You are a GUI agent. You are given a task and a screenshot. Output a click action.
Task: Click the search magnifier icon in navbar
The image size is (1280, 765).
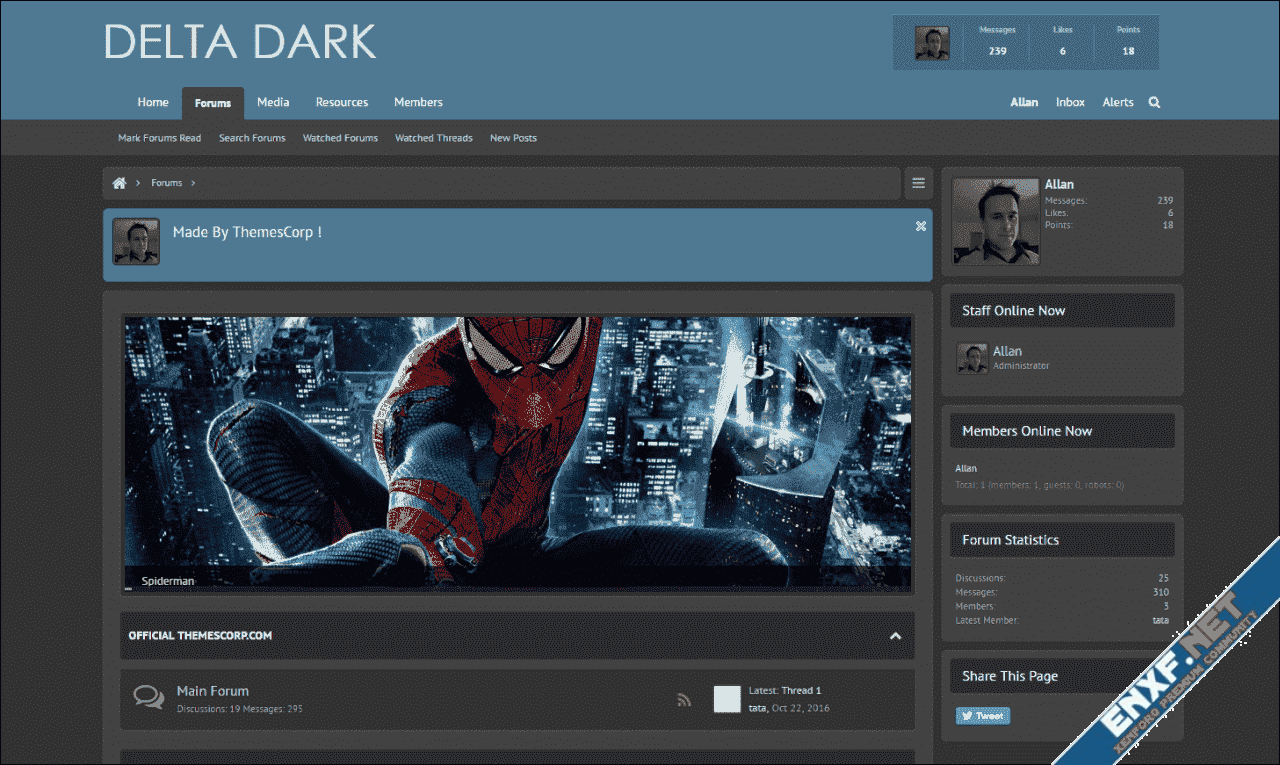pos(1154,102)
